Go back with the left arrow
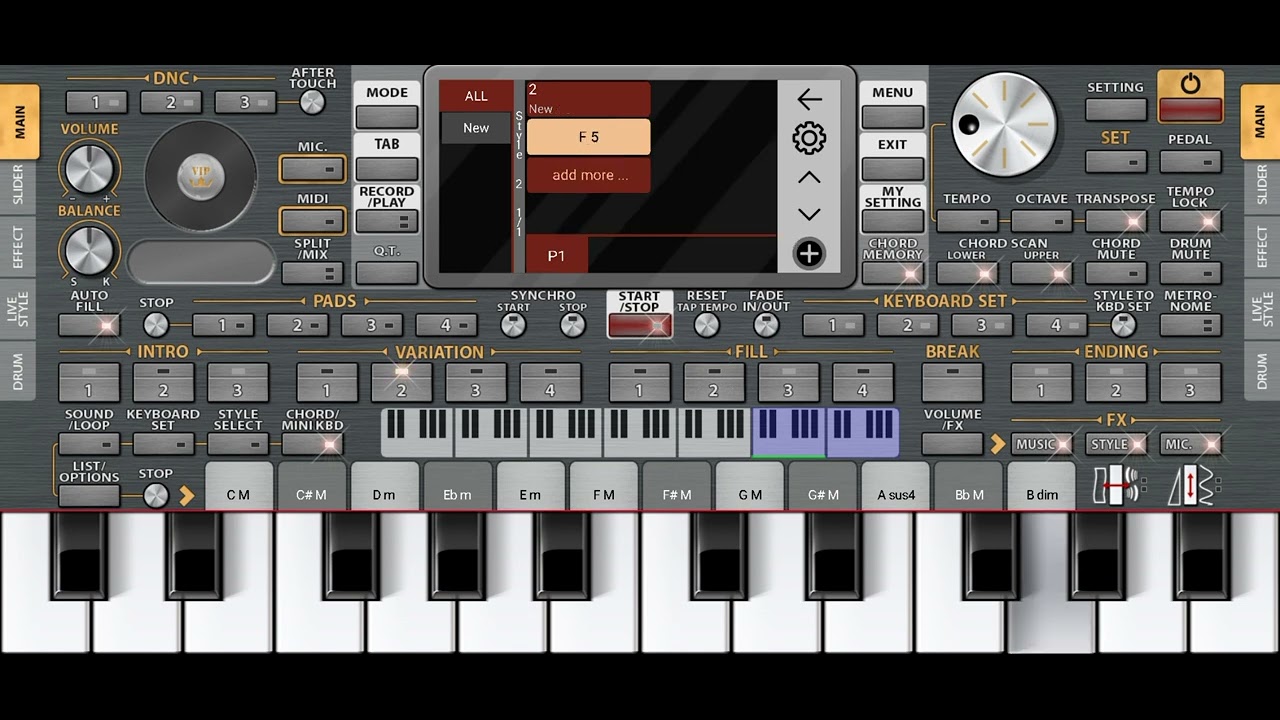 click(x=809, y=99)
